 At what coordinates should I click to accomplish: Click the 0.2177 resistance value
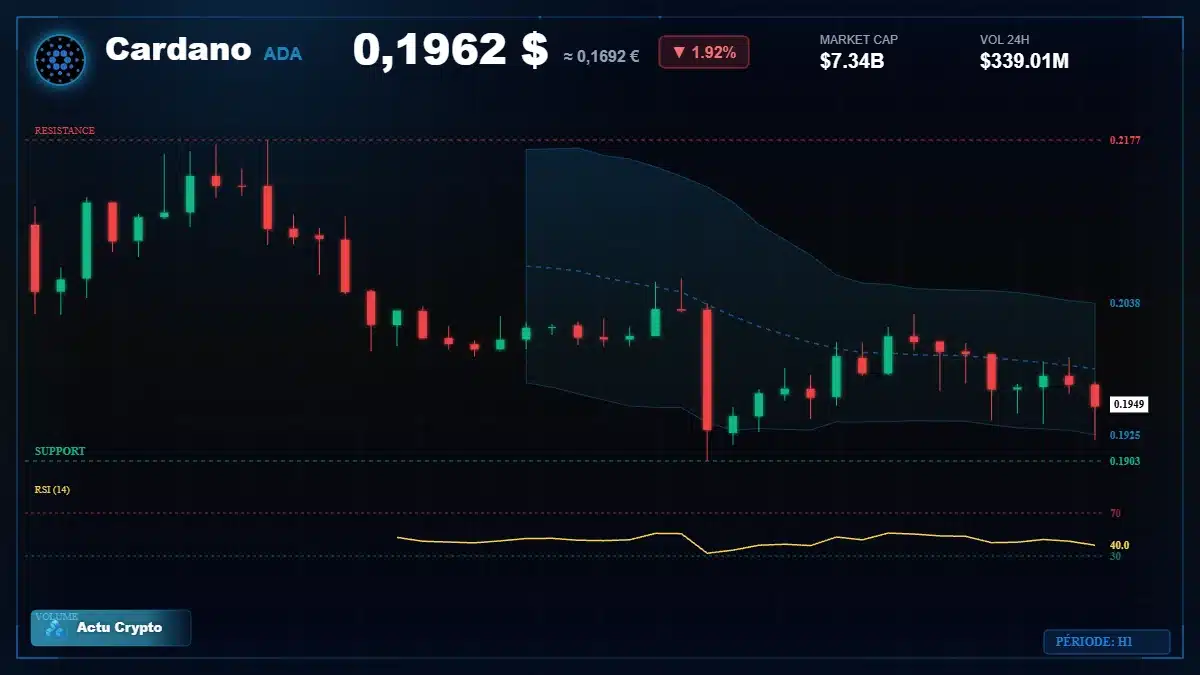tap(1125, 141)
